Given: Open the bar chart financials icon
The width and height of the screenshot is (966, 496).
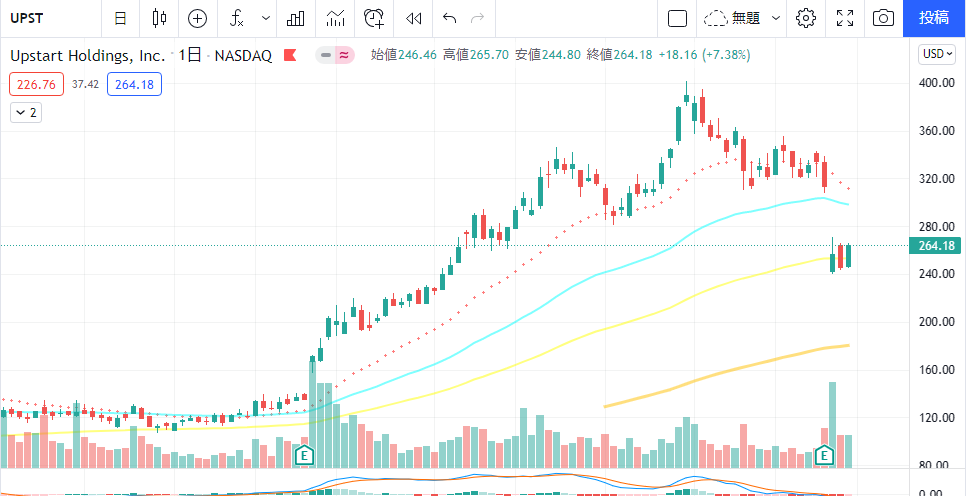Looking at the screenshot, I should pyautogui.click(x=296, y=18).
